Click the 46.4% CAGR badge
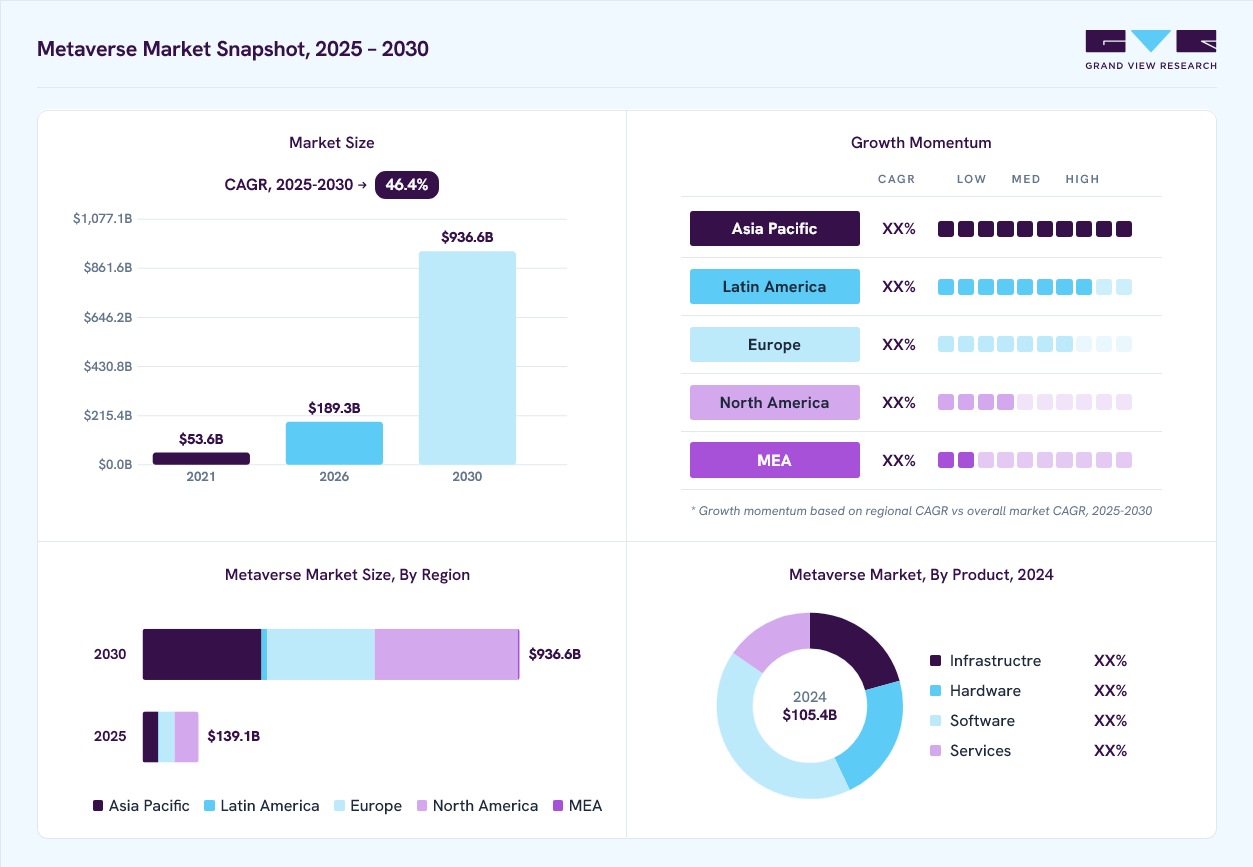The height and width of the screenshot is (867, 1253). [x=407, y=184]
